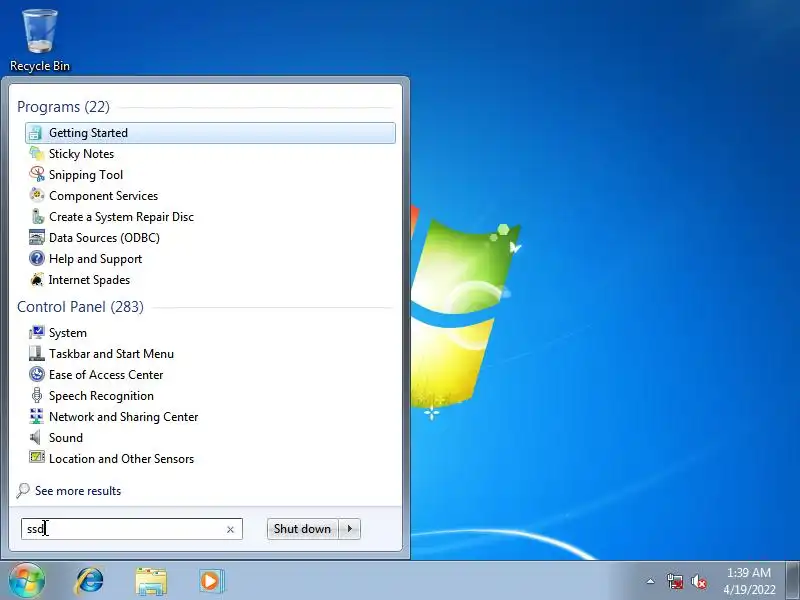This screenshot has width=800, height=600.
Task: Click the Sound speaker icon in results
Action: [36, 437]
